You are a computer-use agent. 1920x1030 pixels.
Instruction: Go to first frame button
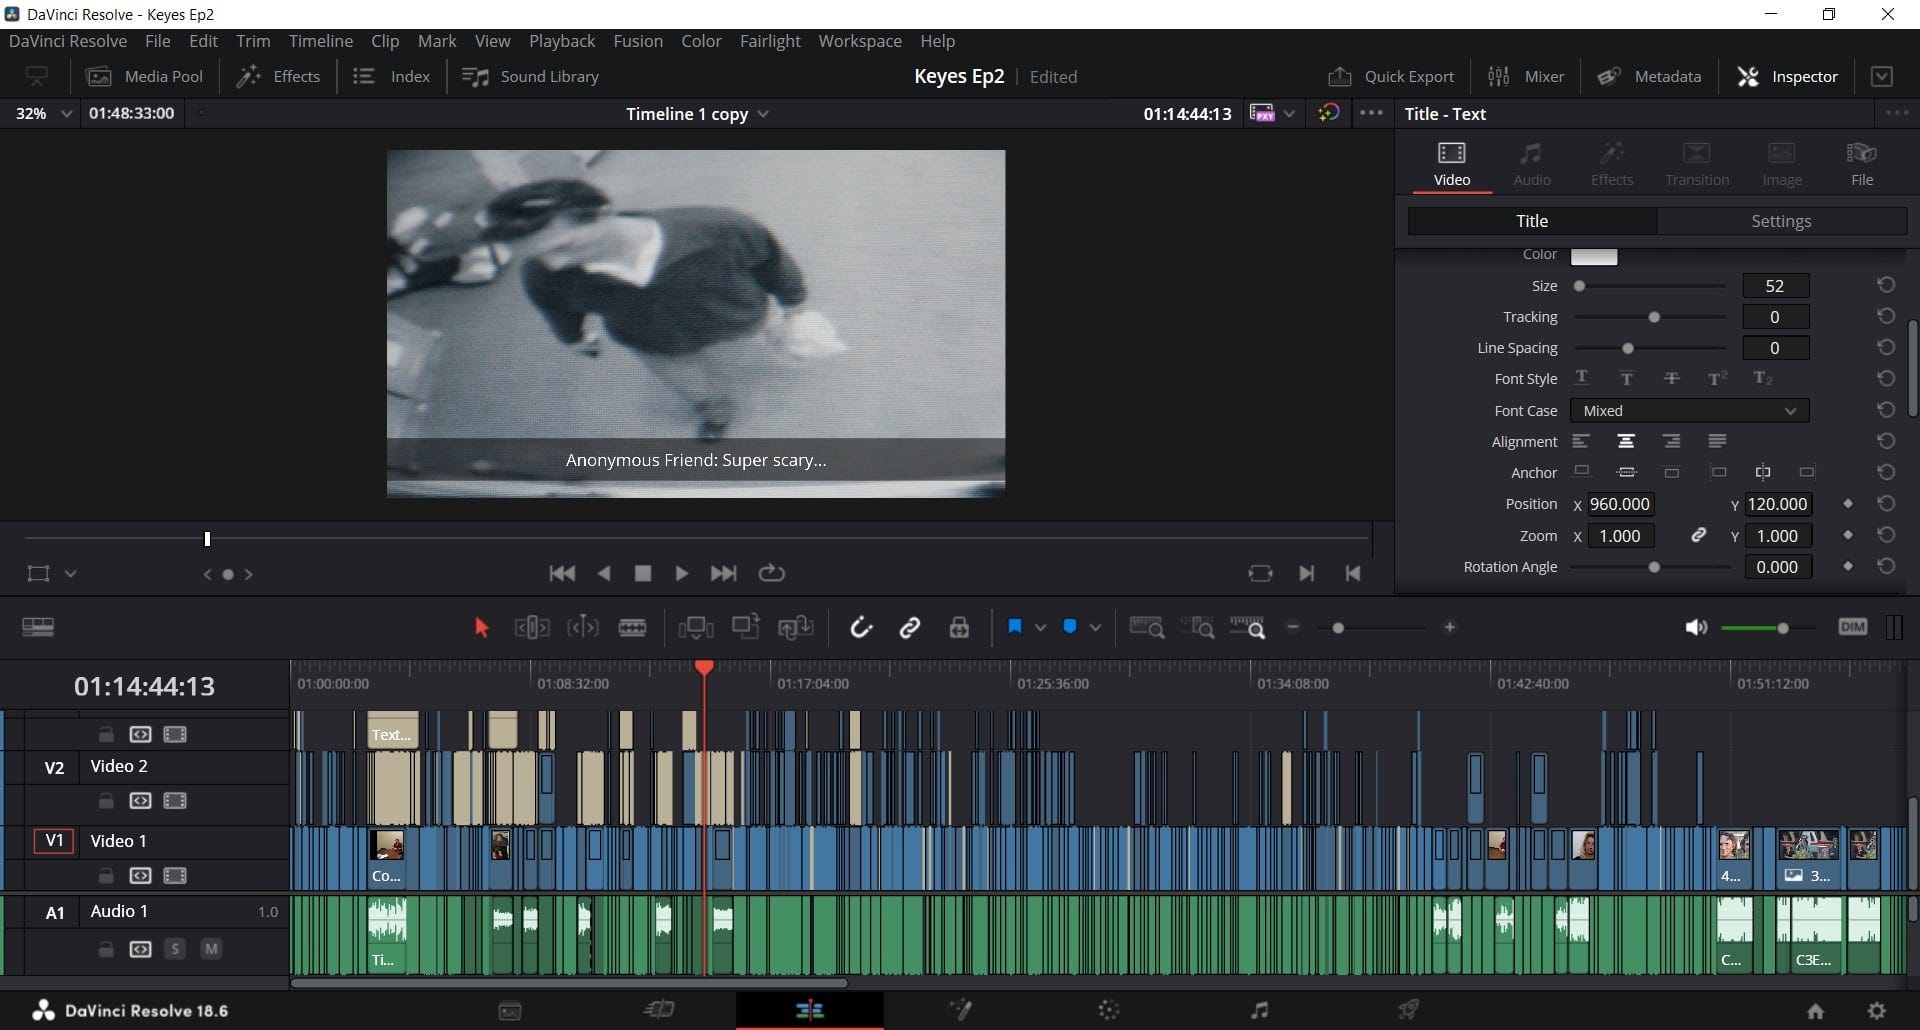pos(562,574)
